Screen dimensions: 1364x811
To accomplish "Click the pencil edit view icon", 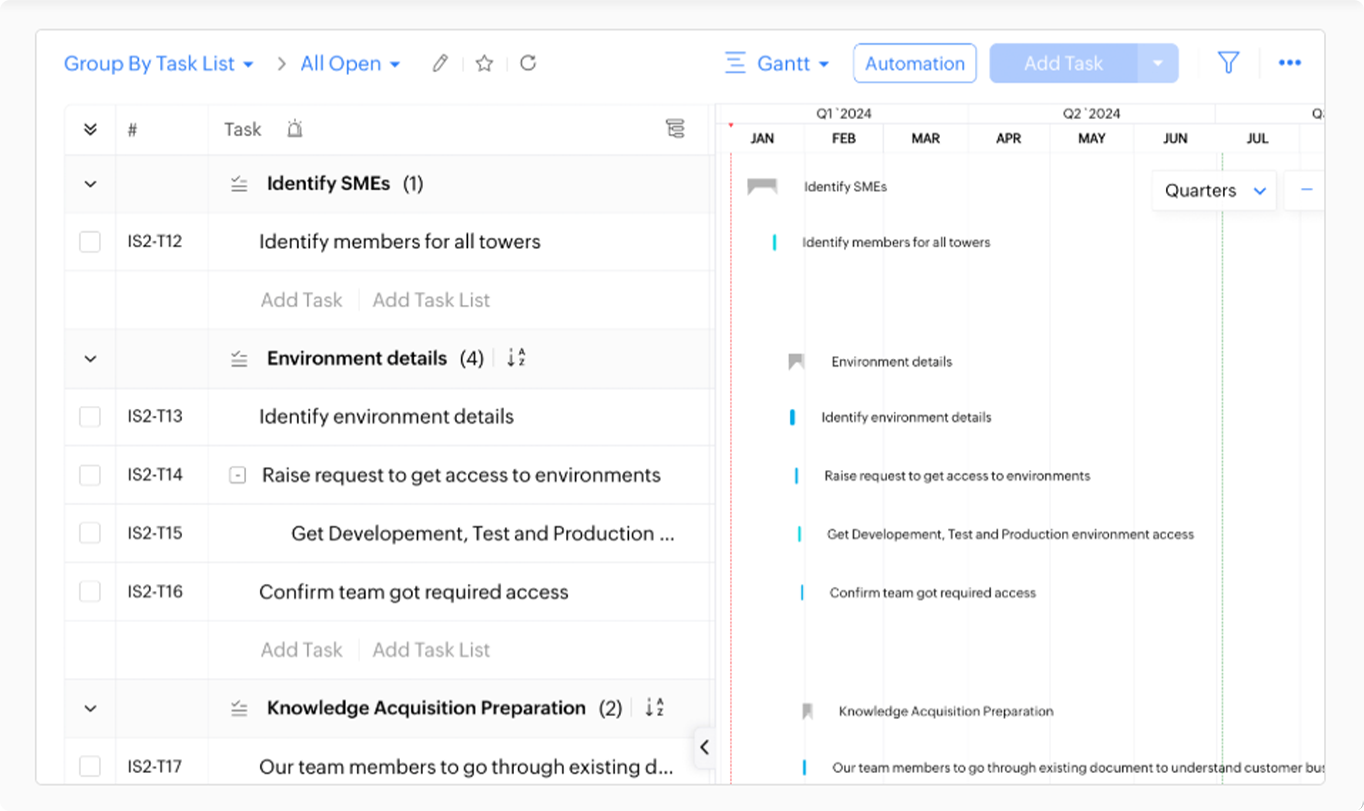I will pyautogui.click(x=440, y=64).
